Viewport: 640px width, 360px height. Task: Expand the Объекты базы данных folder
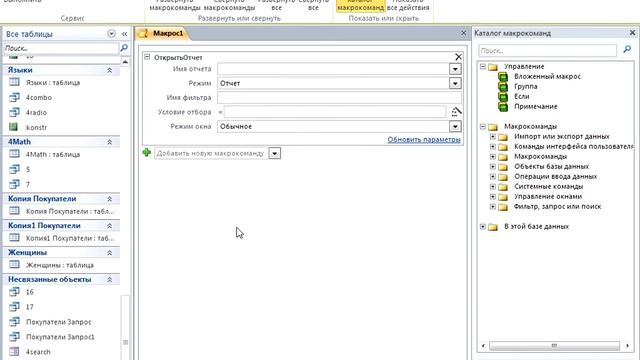[x=493, y=166]
